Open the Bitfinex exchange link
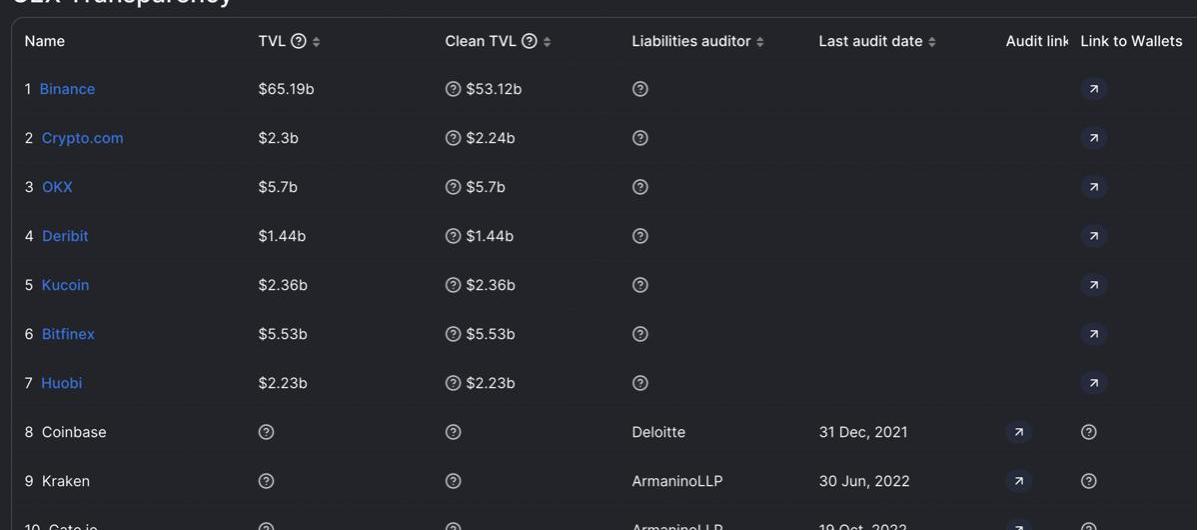Image resolution: width=1198 pixels, height=530 pixels. click(68, 334)
